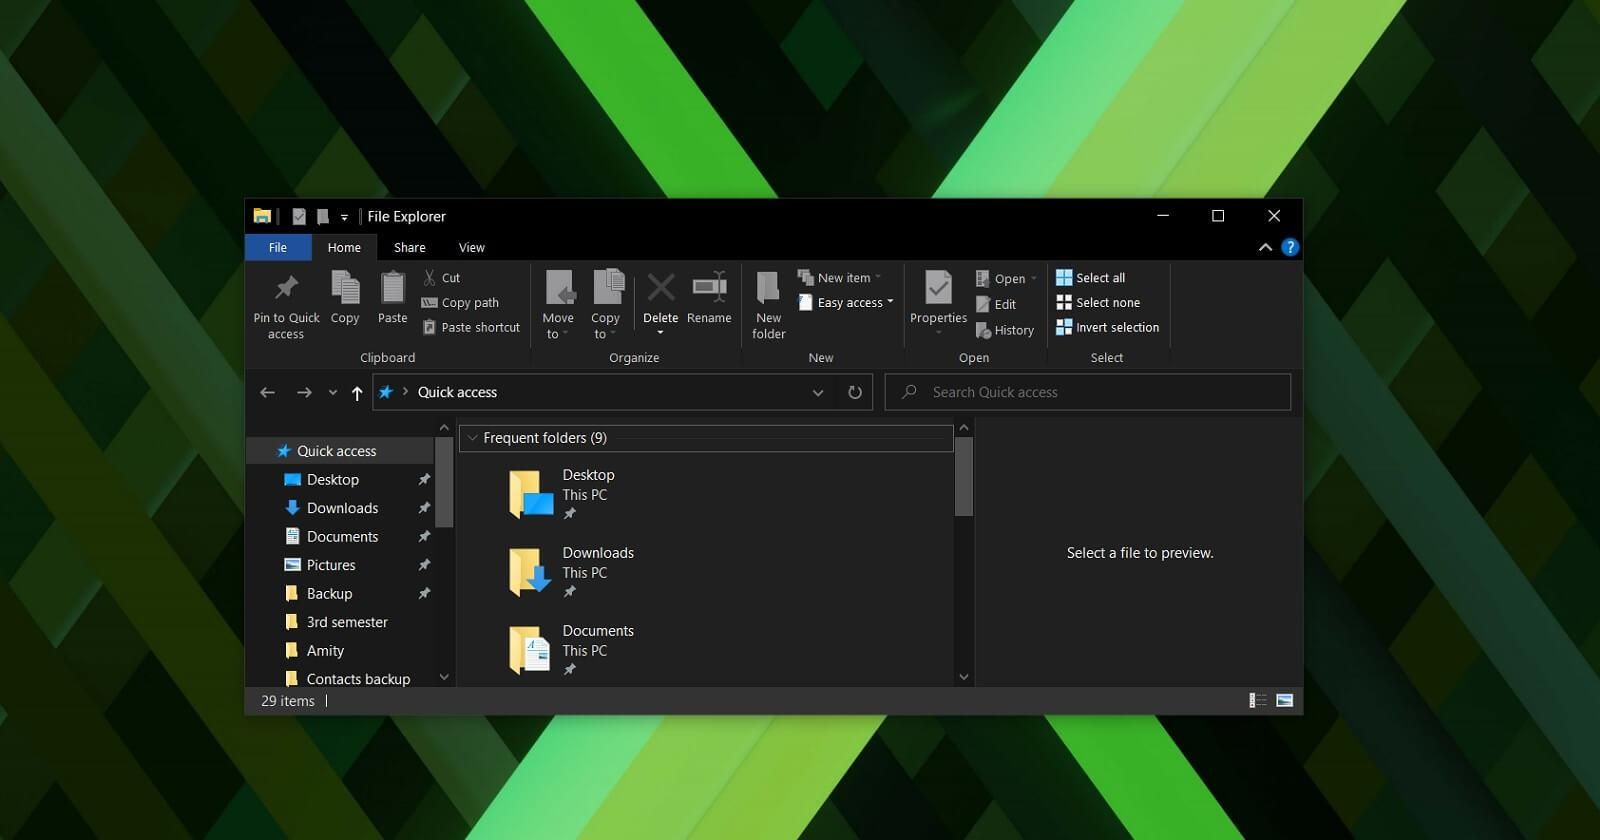The height and width of the screenshot is (840, 1600).
Task: Create a New folder from the ribbon
Action: 768,289
